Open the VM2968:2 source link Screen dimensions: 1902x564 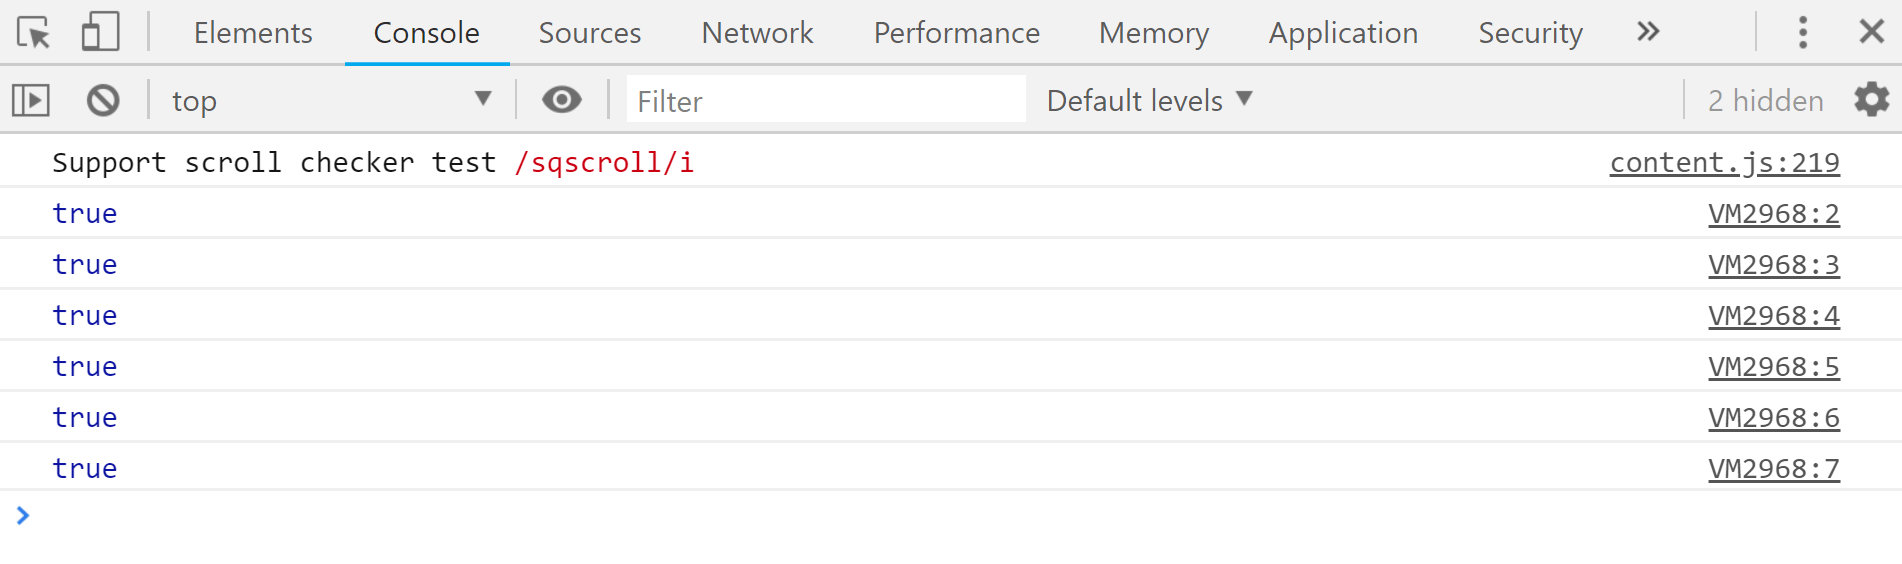[1773, 214]
